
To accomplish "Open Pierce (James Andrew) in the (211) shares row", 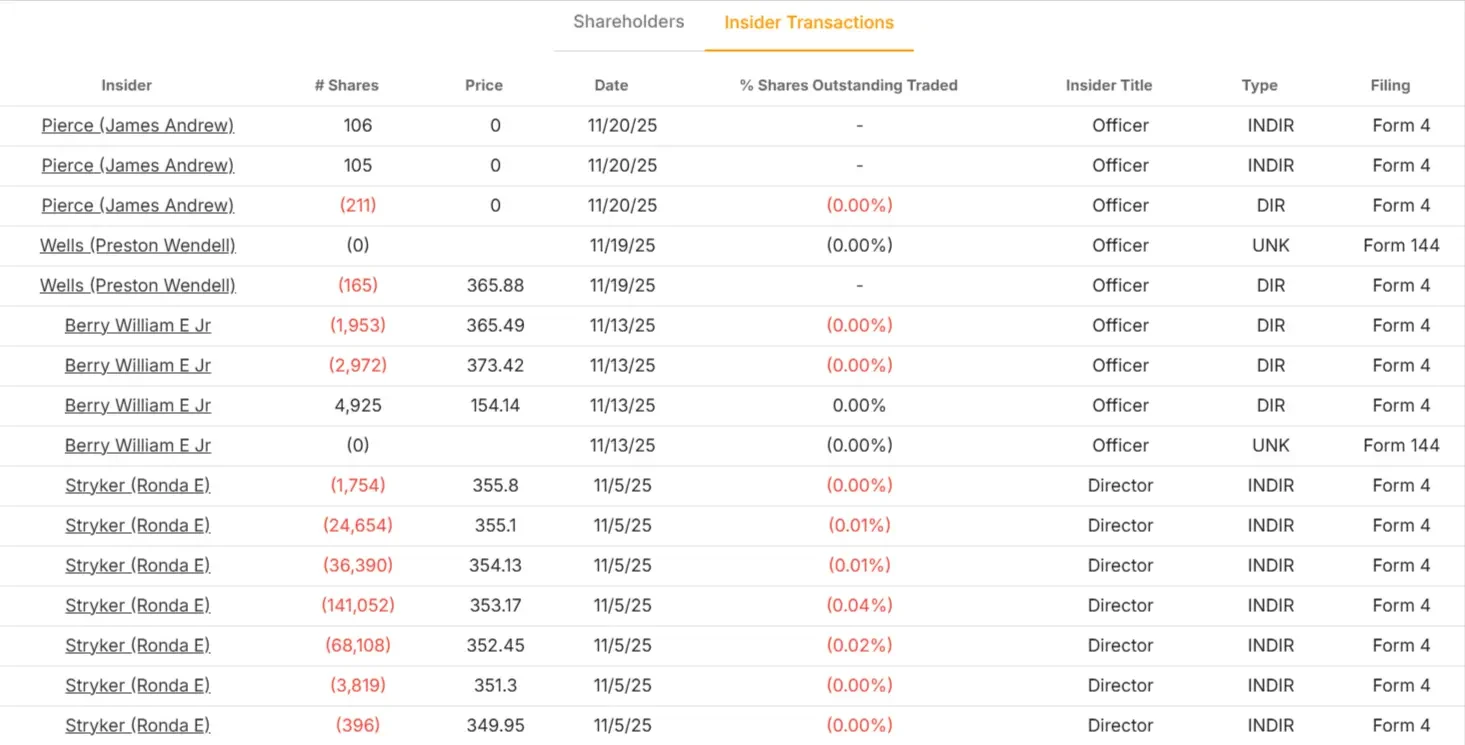I will pyautogui.click(x=137, y=205).
